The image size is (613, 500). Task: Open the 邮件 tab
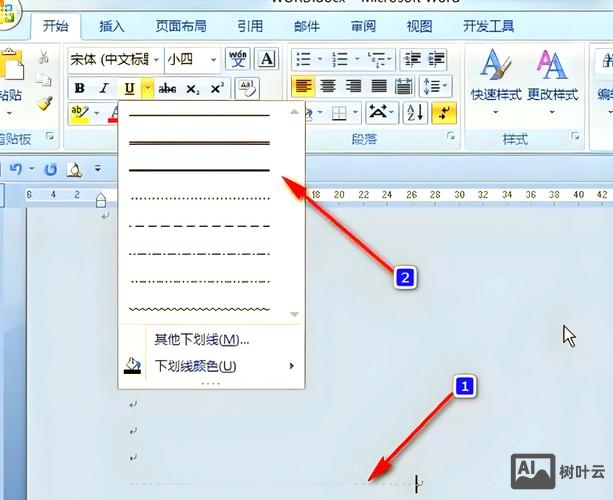tap(307, 26)
